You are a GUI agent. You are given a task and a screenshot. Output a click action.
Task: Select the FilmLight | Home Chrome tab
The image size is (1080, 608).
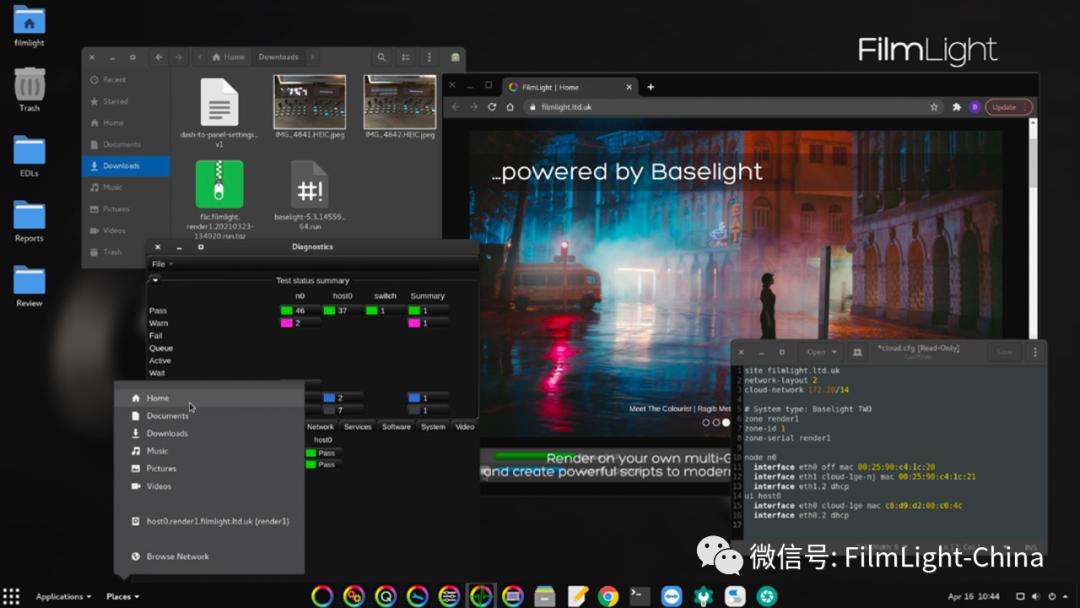pyautogui.click(x=570, y=87)
